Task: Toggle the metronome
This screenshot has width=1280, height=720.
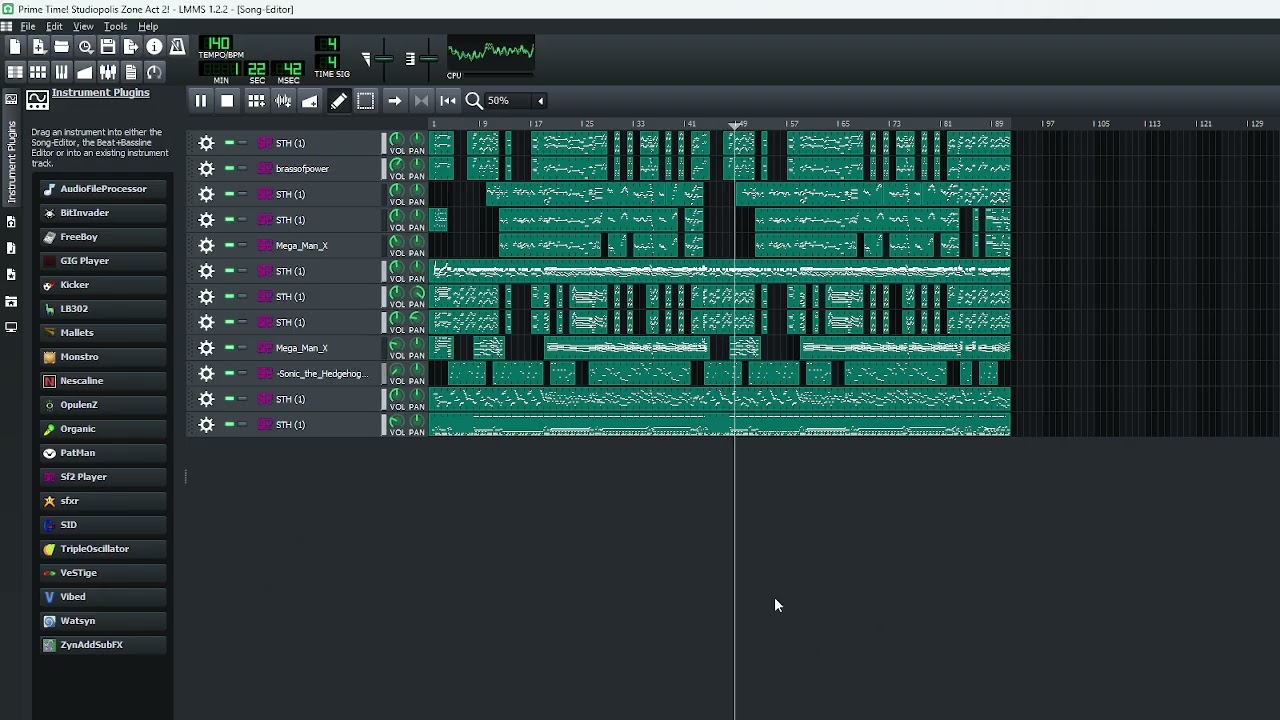Action: click(x=177, y=47)
